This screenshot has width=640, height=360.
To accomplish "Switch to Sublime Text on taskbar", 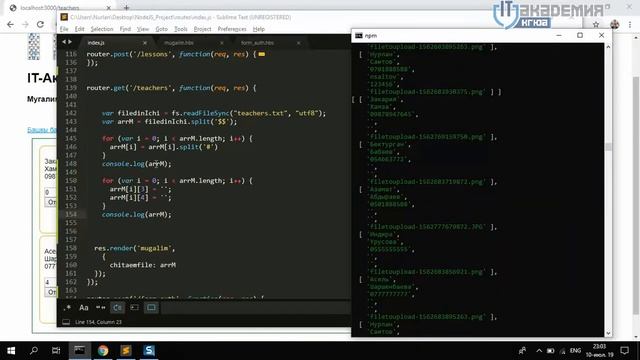I will click(126, 351).
